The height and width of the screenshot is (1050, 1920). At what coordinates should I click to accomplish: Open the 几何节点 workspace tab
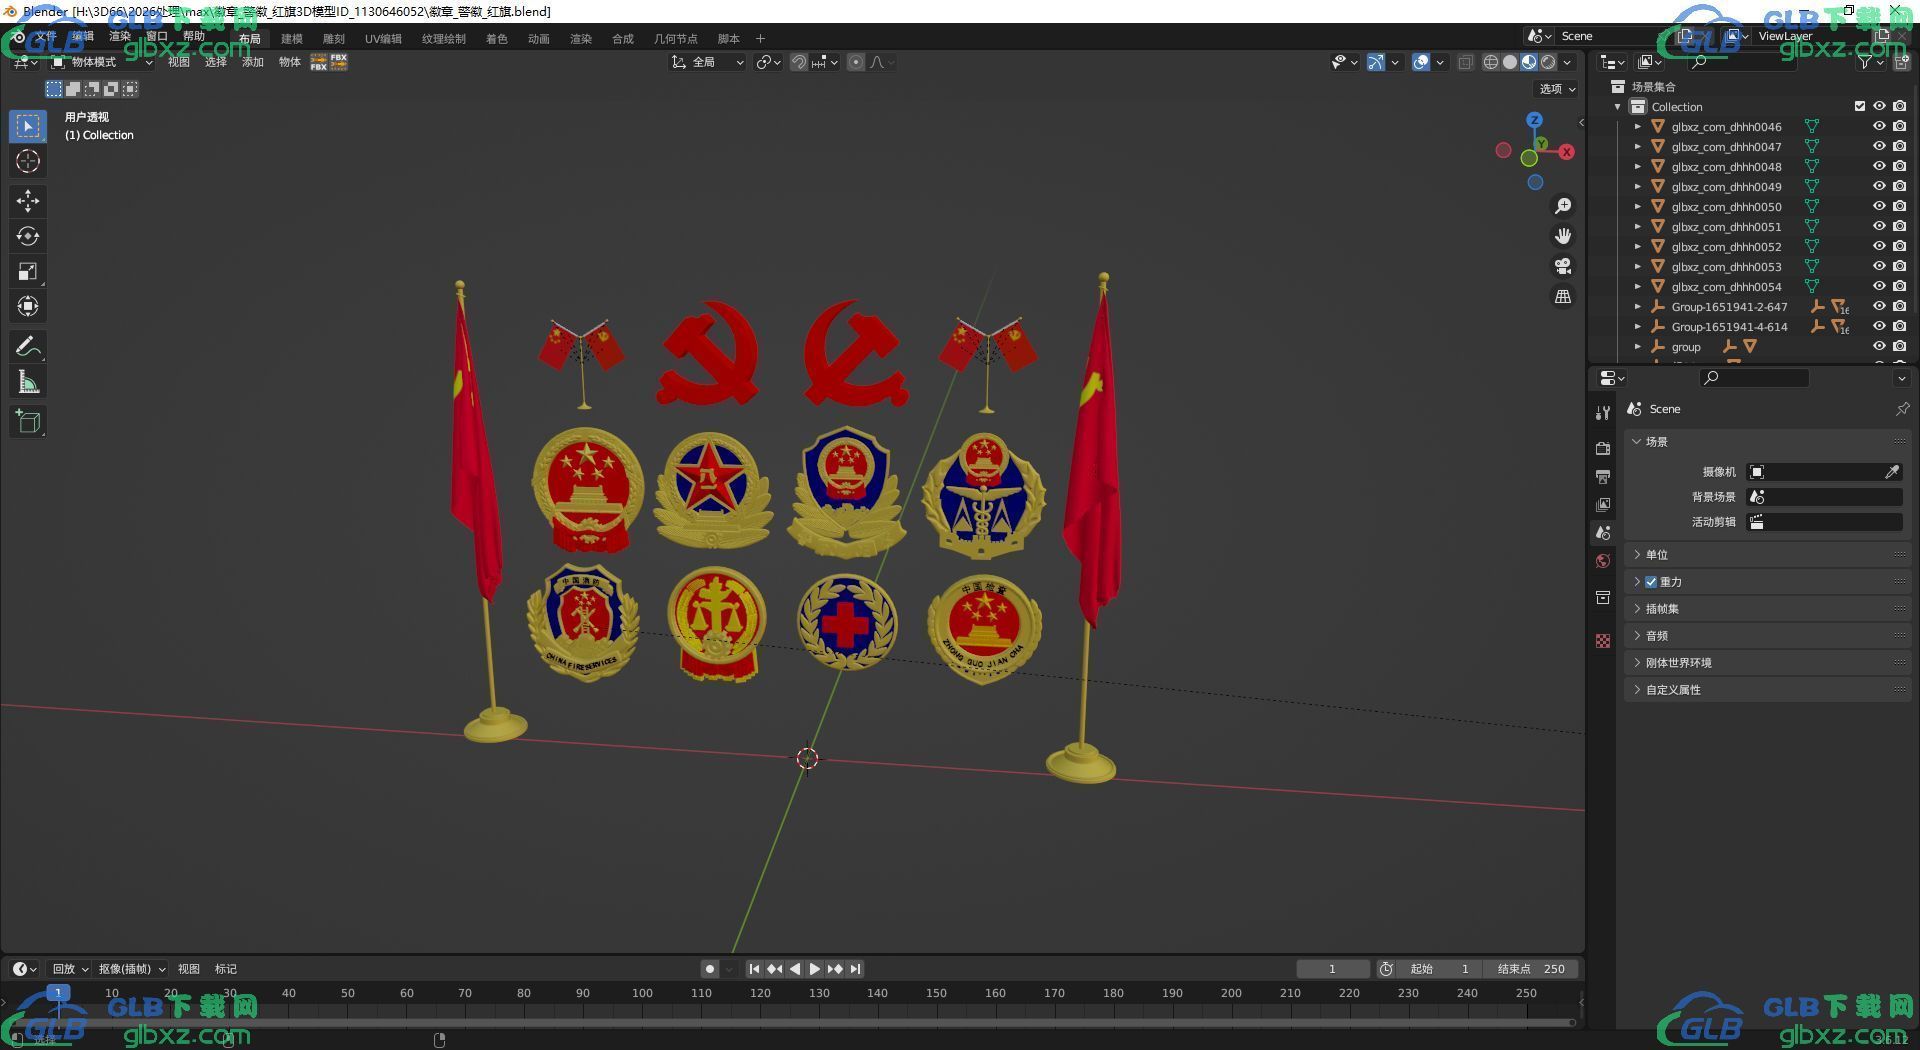coord(675,39)
